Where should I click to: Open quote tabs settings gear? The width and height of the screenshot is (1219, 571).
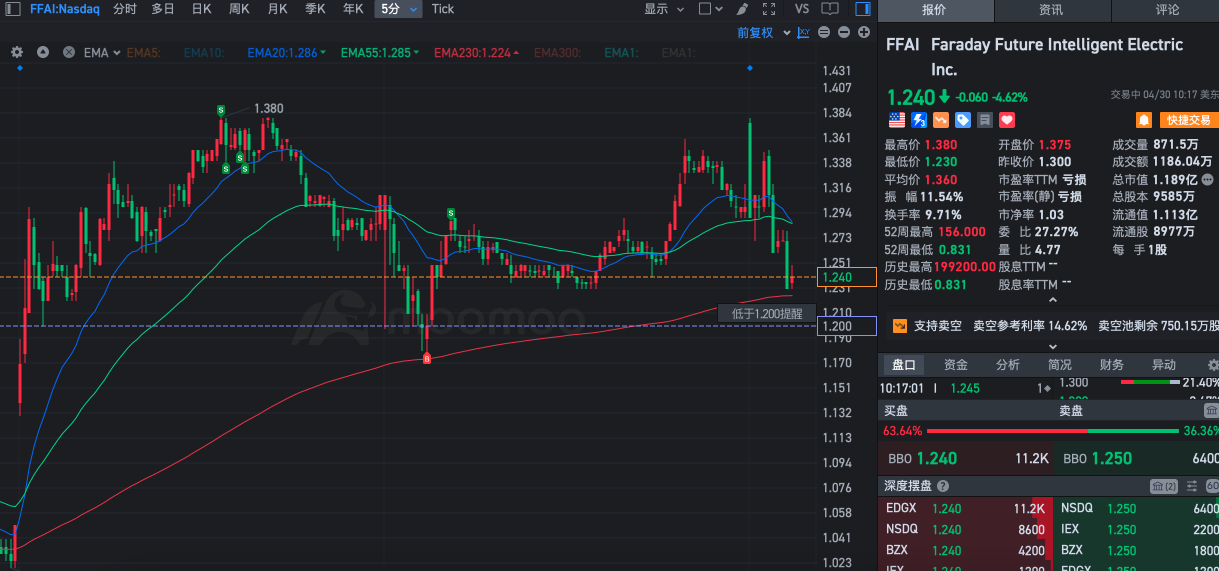[x=1212, y=365]
